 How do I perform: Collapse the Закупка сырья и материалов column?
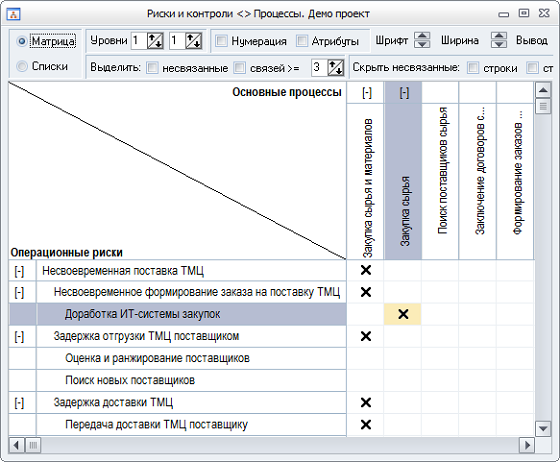pyautogui.click(x=367, y=93)
